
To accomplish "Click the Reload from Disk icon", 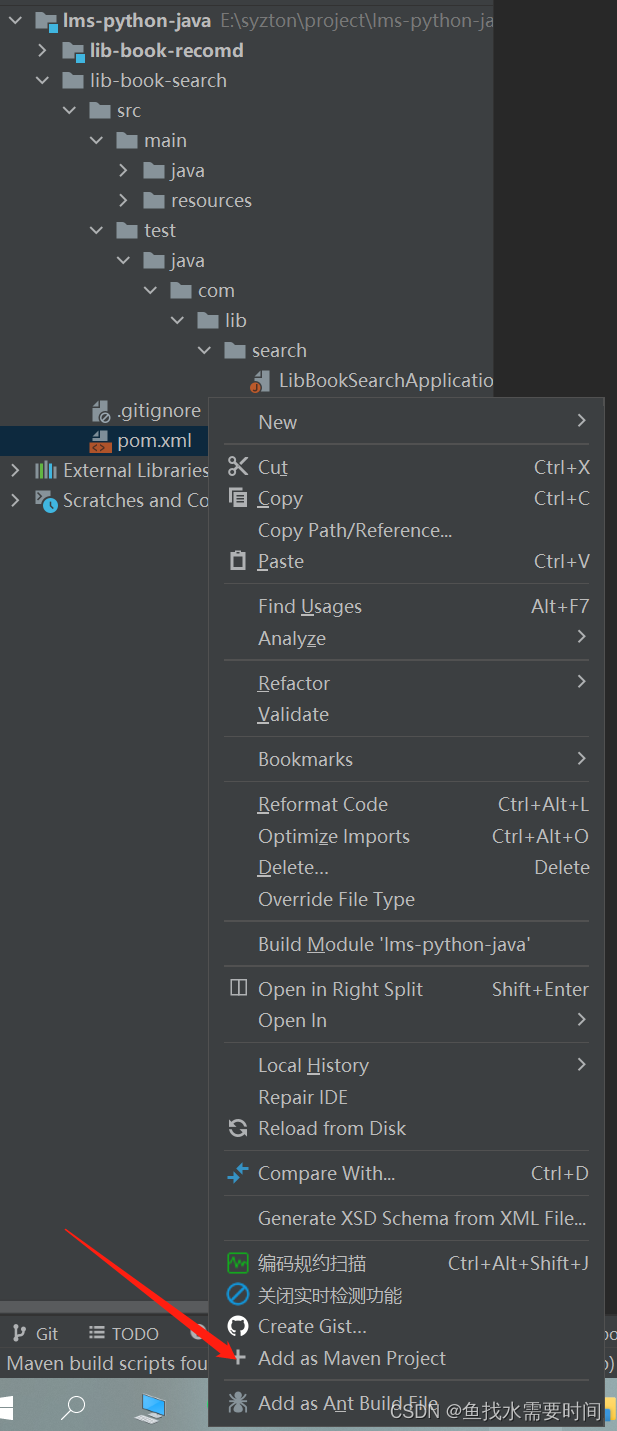I will tap(238, 1128).
